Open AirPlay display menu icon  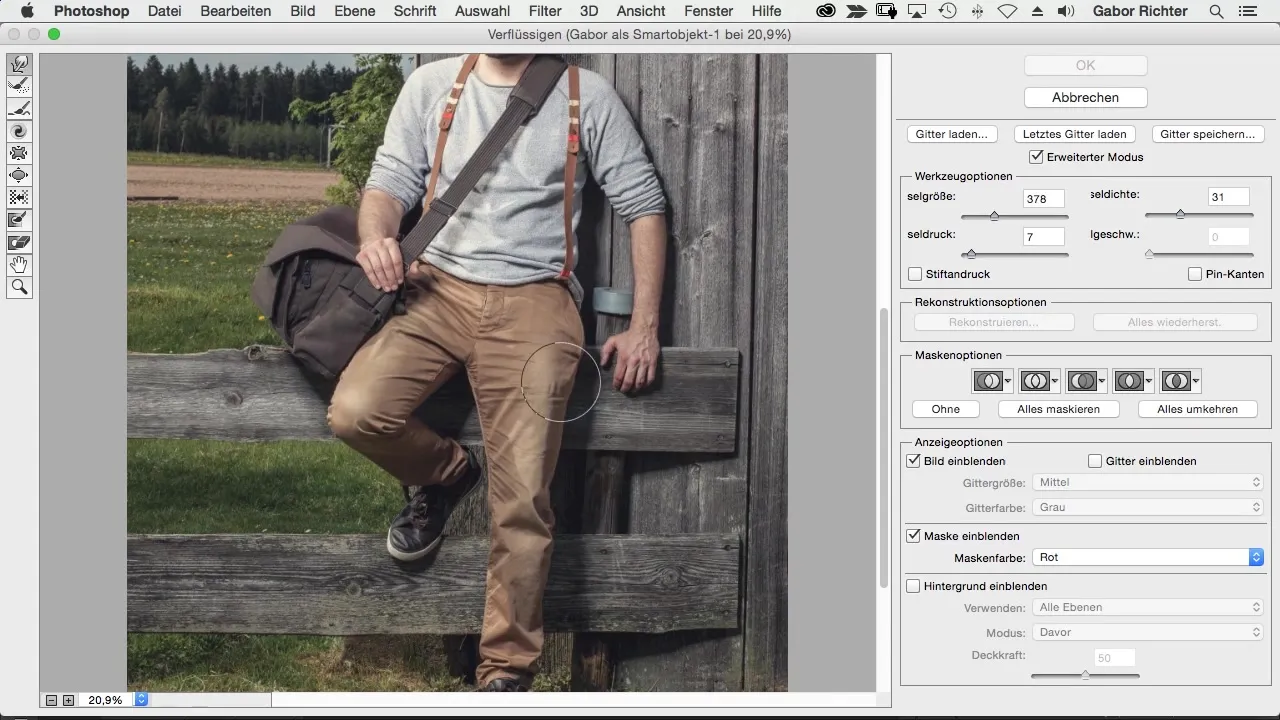click(x=918, y=11)
